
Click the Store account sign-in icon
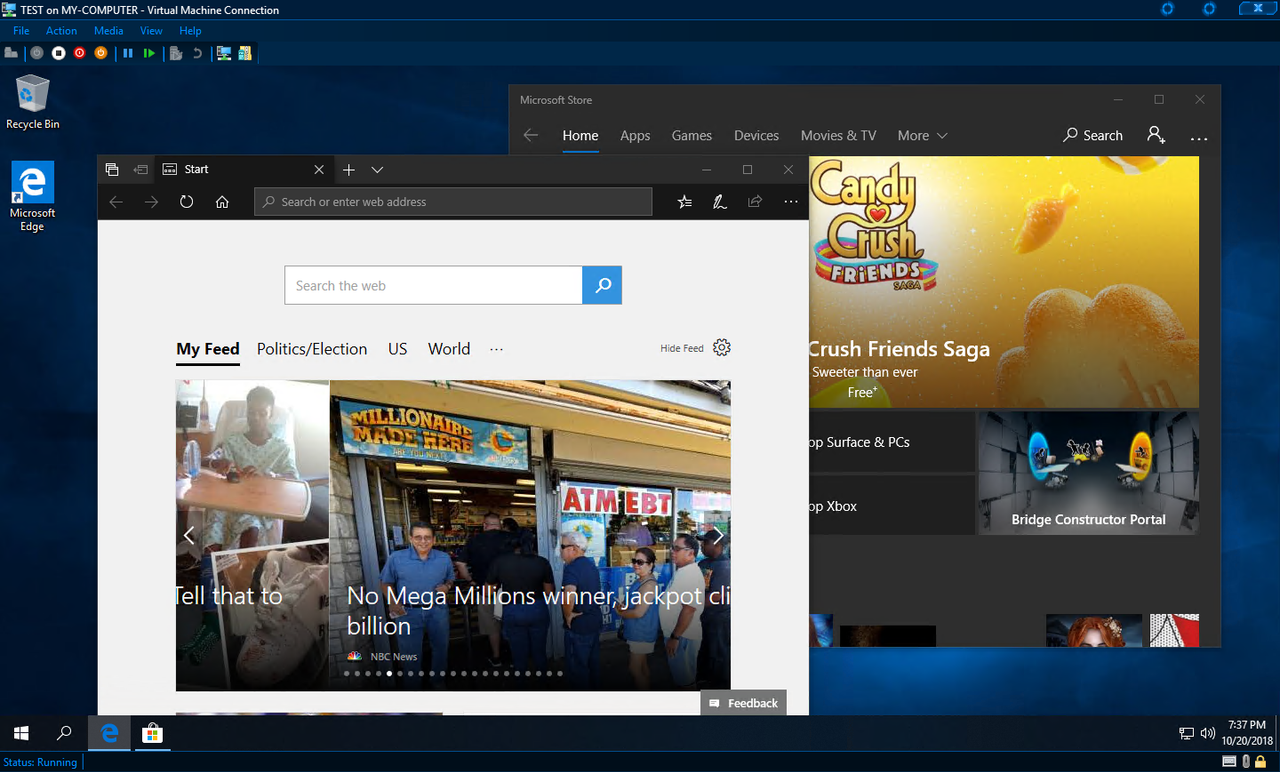tap(1156, 135)
